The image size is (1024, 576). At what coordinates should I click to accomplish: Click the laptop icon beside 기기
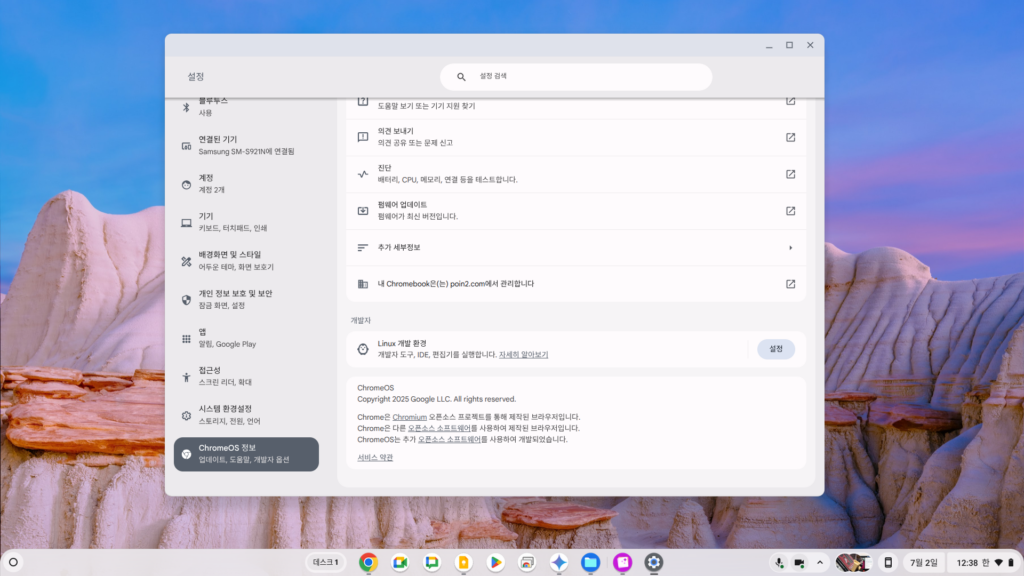pos(186,223)
